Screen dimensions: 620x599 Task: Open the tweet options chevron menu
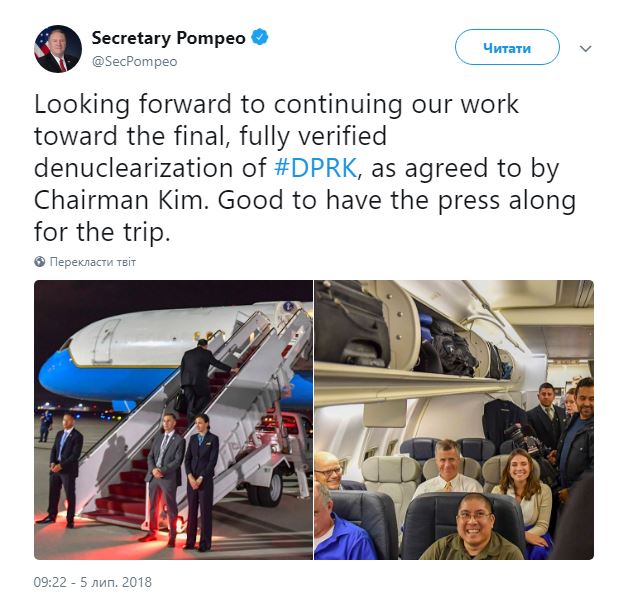(585, 48)
